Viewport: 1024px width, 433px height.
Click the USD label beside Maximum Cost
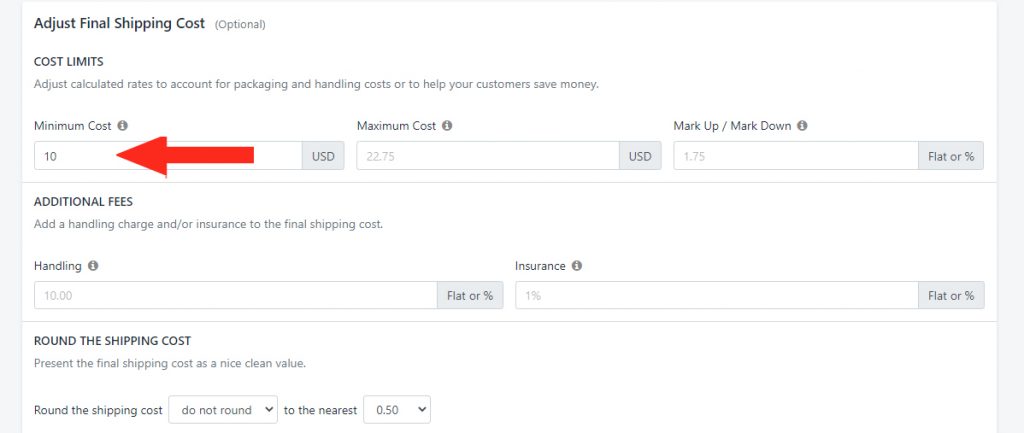(640, 156)
